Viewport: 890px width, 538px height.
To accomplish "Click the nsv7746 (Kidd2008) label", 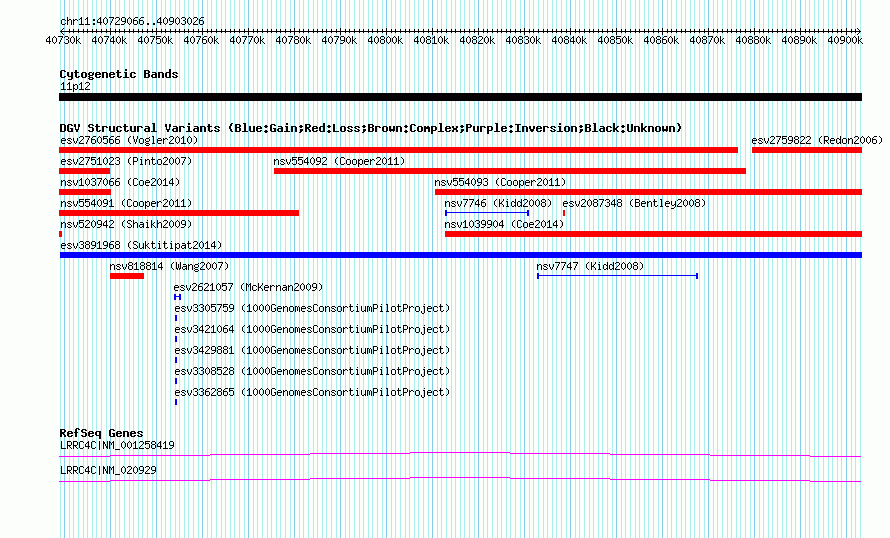I will [x=498, y=203].
